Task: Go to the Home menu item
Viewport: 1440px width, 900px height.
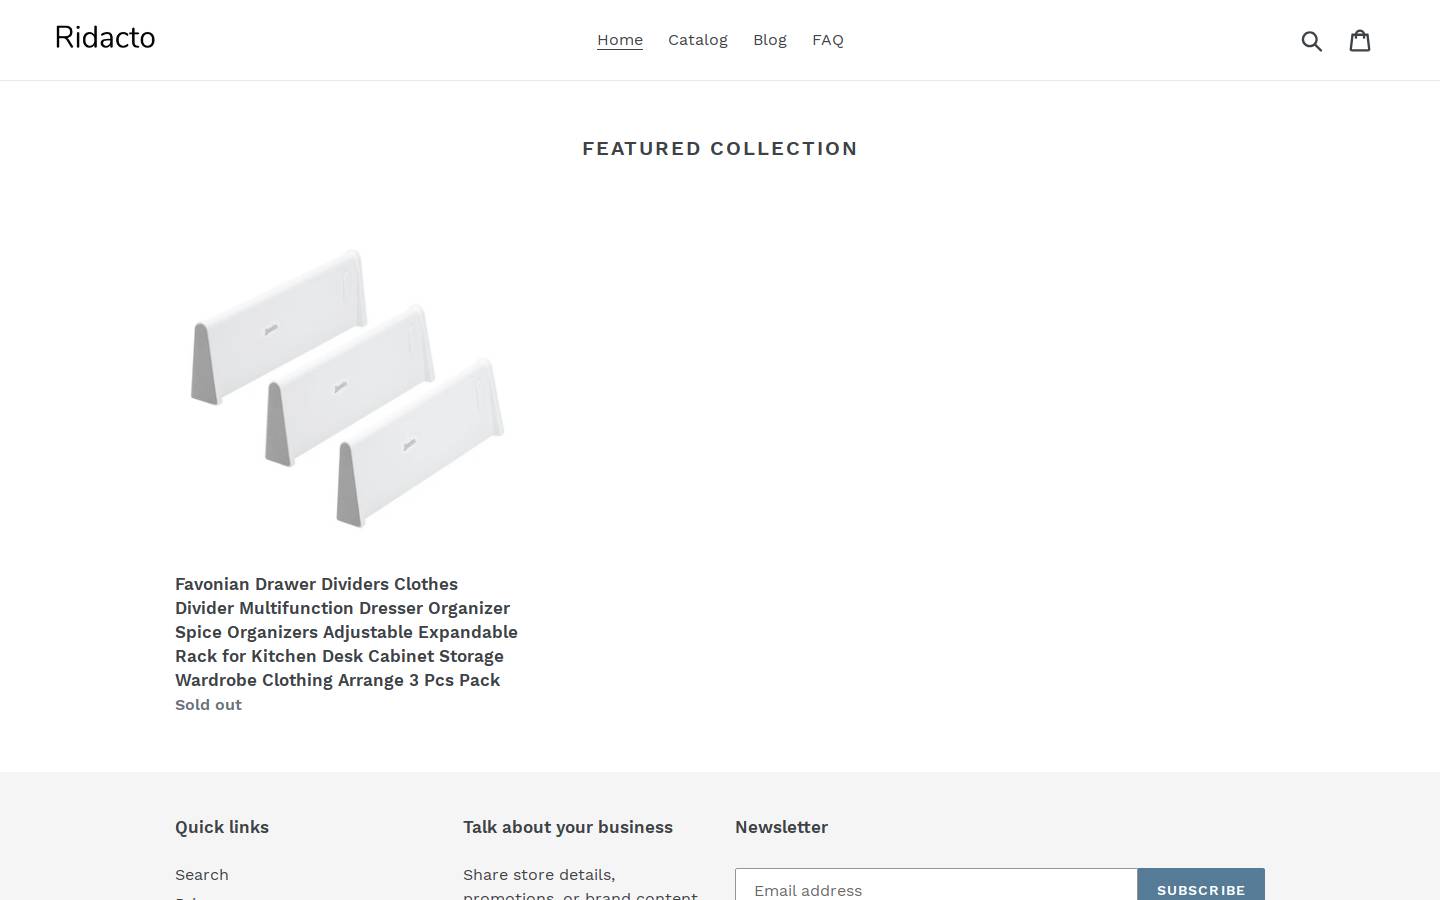Action: pos(620,40)
